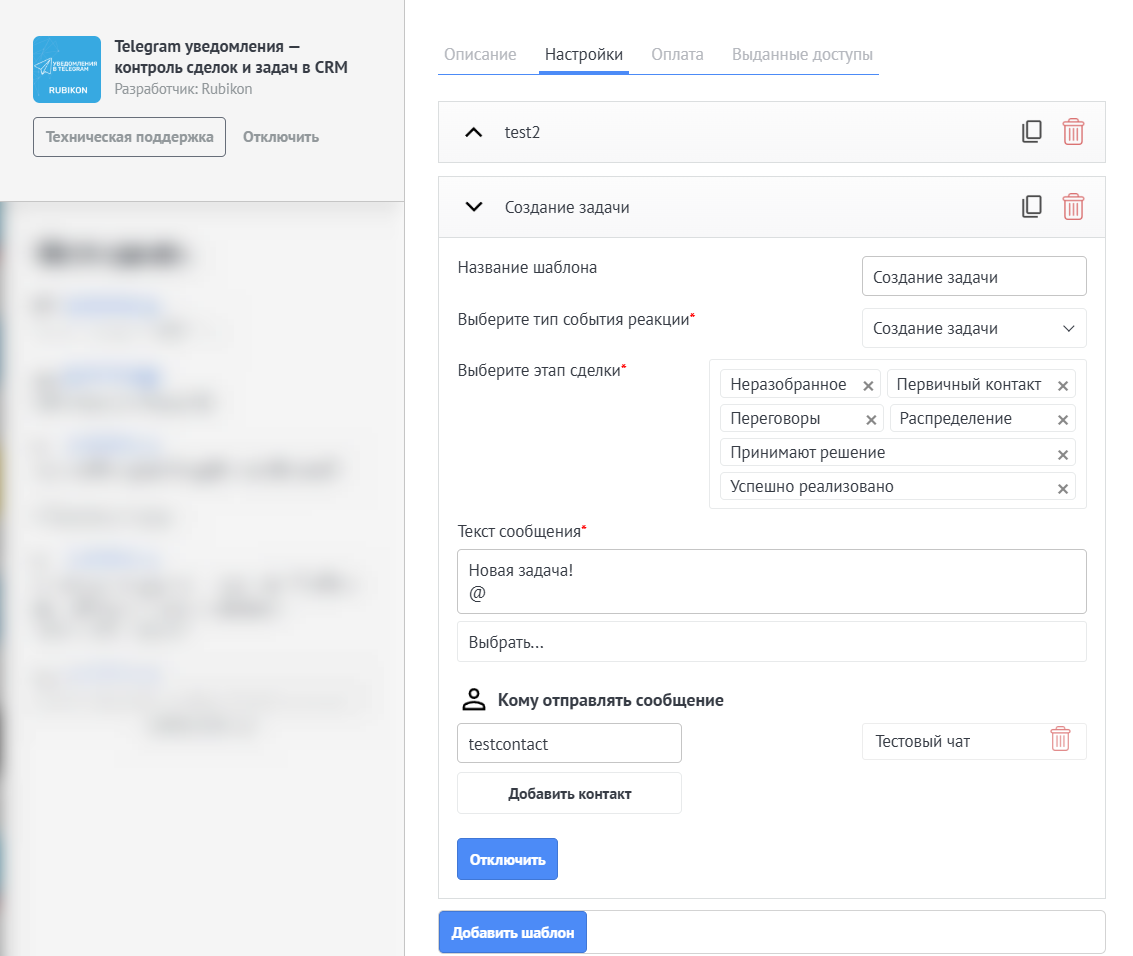The image size is (1133, 956).
Task: Click the blue Отключить template button
Action: (x=507, y=859)
